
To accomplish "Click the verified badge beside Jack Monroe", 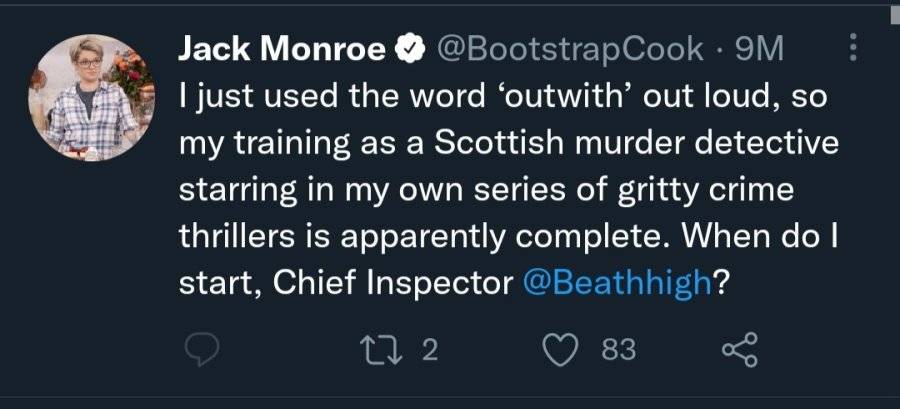I will click(x=411, y=50).
